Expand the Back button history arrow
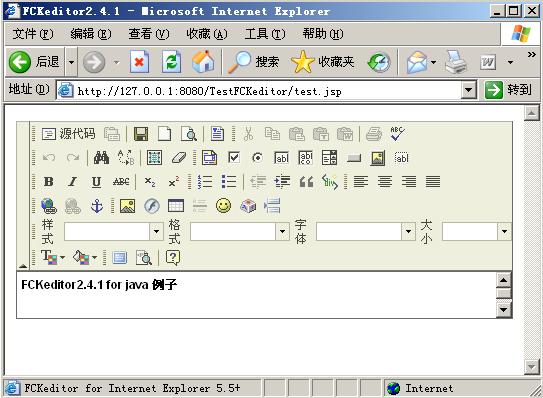This screenshot has width=543, height=398. click(x=71, y=62)
